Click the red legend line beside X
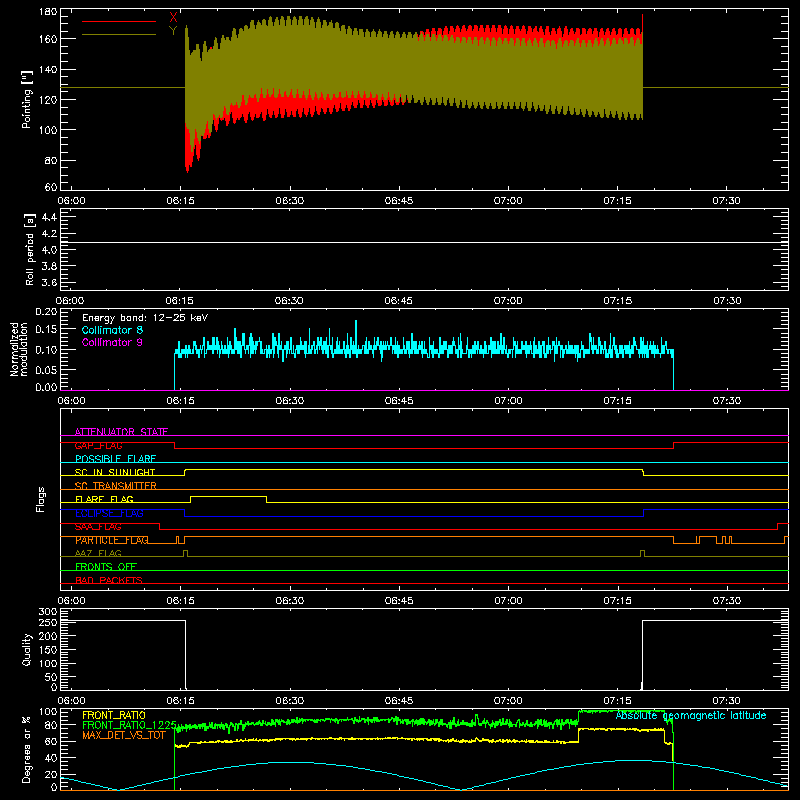This screenshot has width=800, height=800. coord(119,21)
